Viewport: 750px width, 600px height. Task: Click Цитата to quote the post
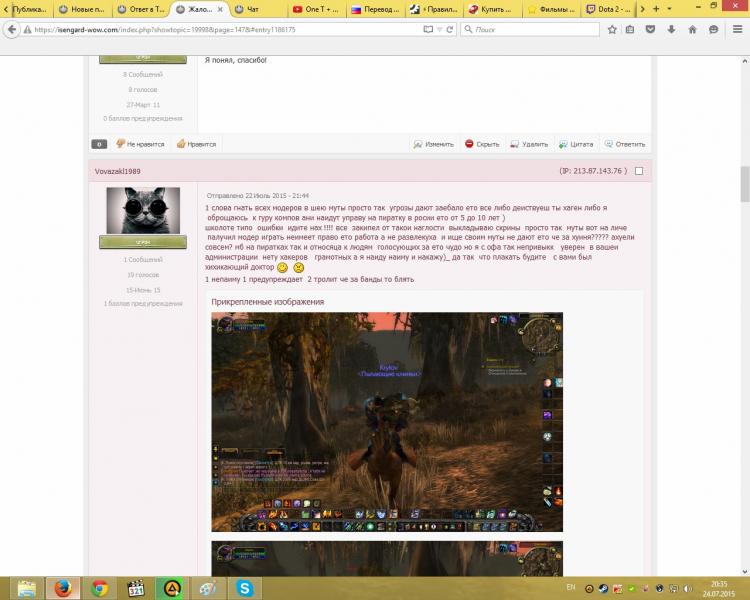tap(576, 144)
